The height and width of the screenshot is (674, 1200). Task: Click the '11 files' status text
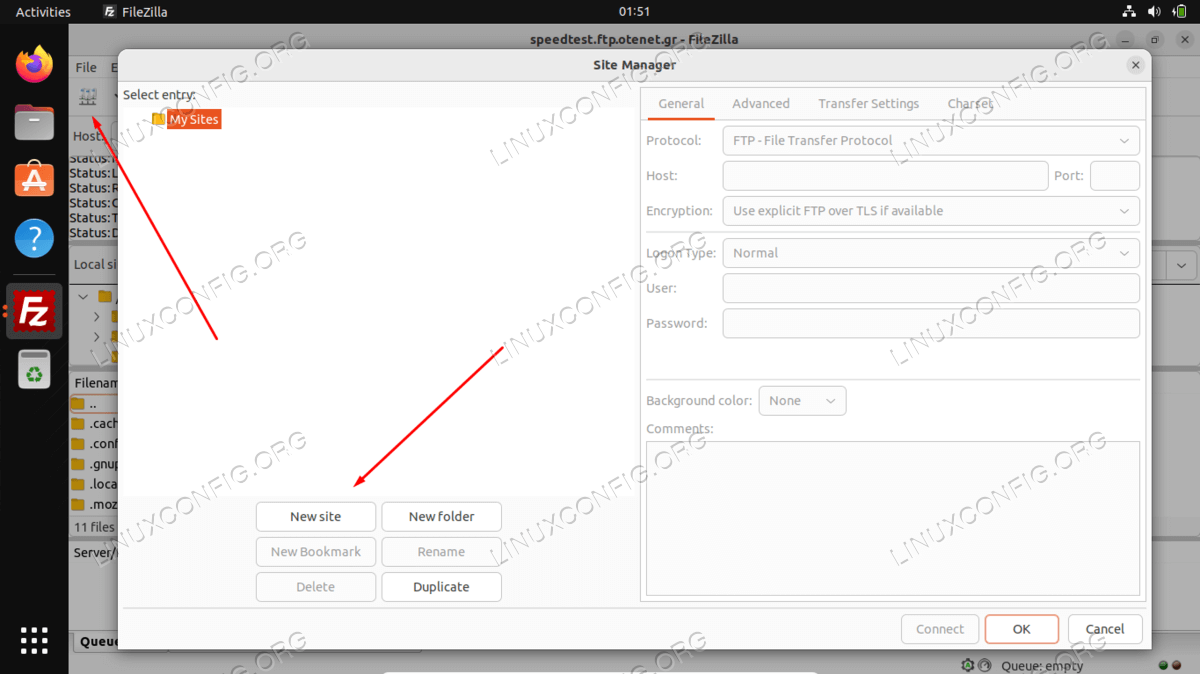95,526
